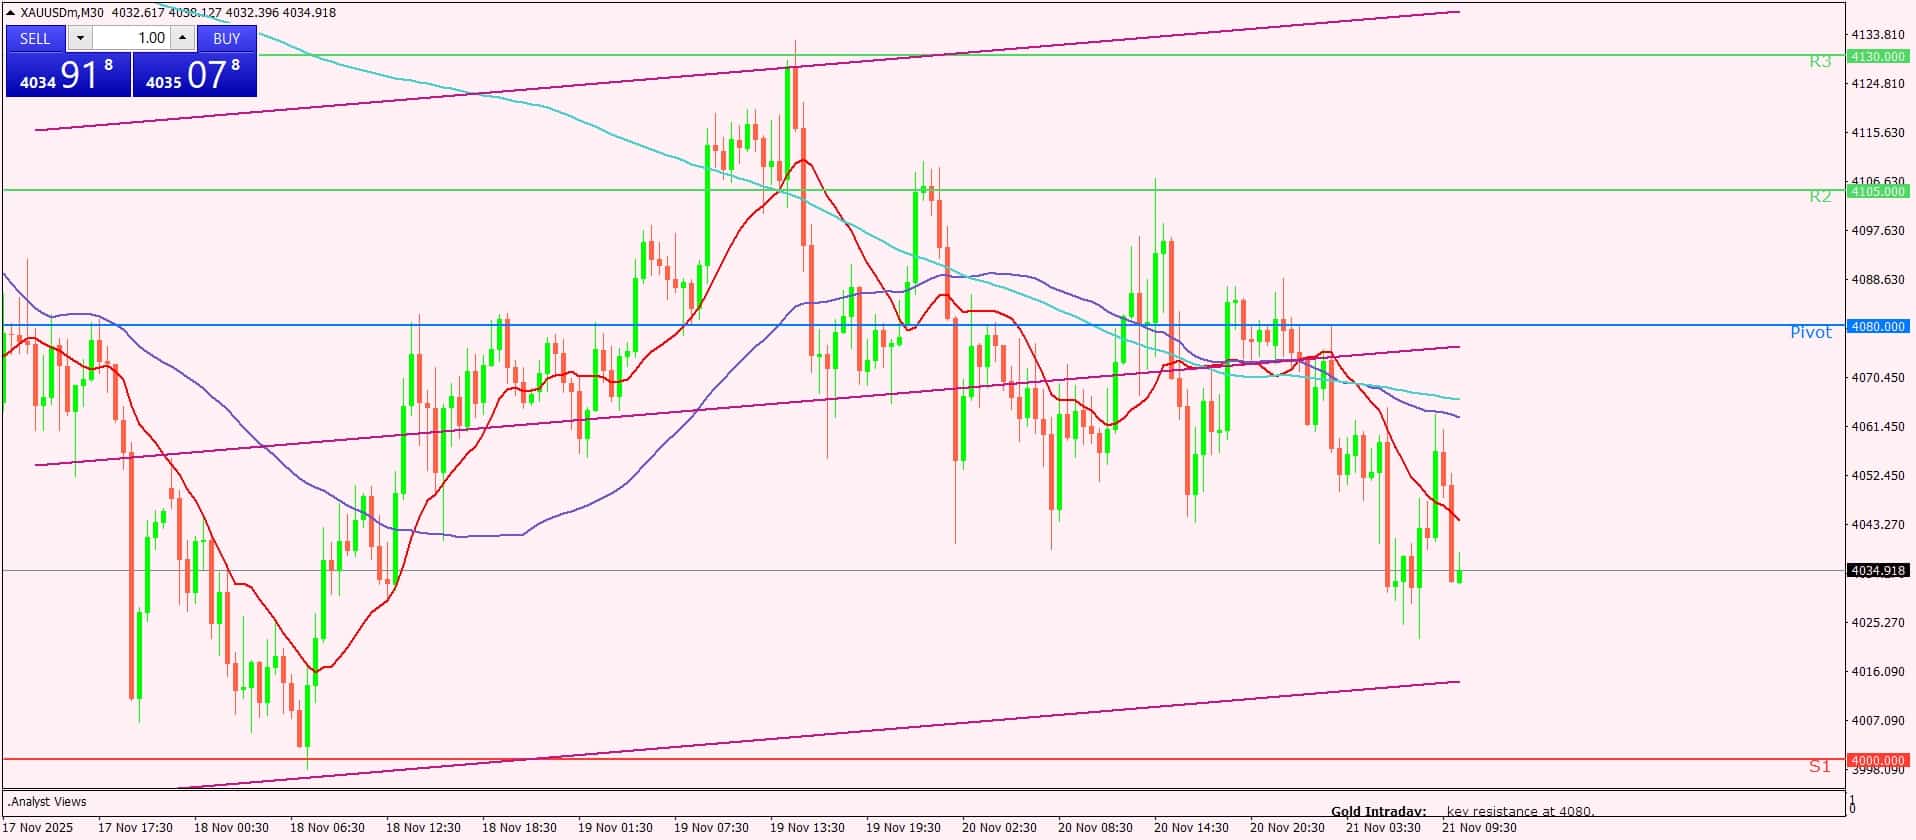The width and height of the screenshot is (1916, 840).
Task: Click the XAUUSDm,M30 chart symbol title
Action: coord(70,13)
